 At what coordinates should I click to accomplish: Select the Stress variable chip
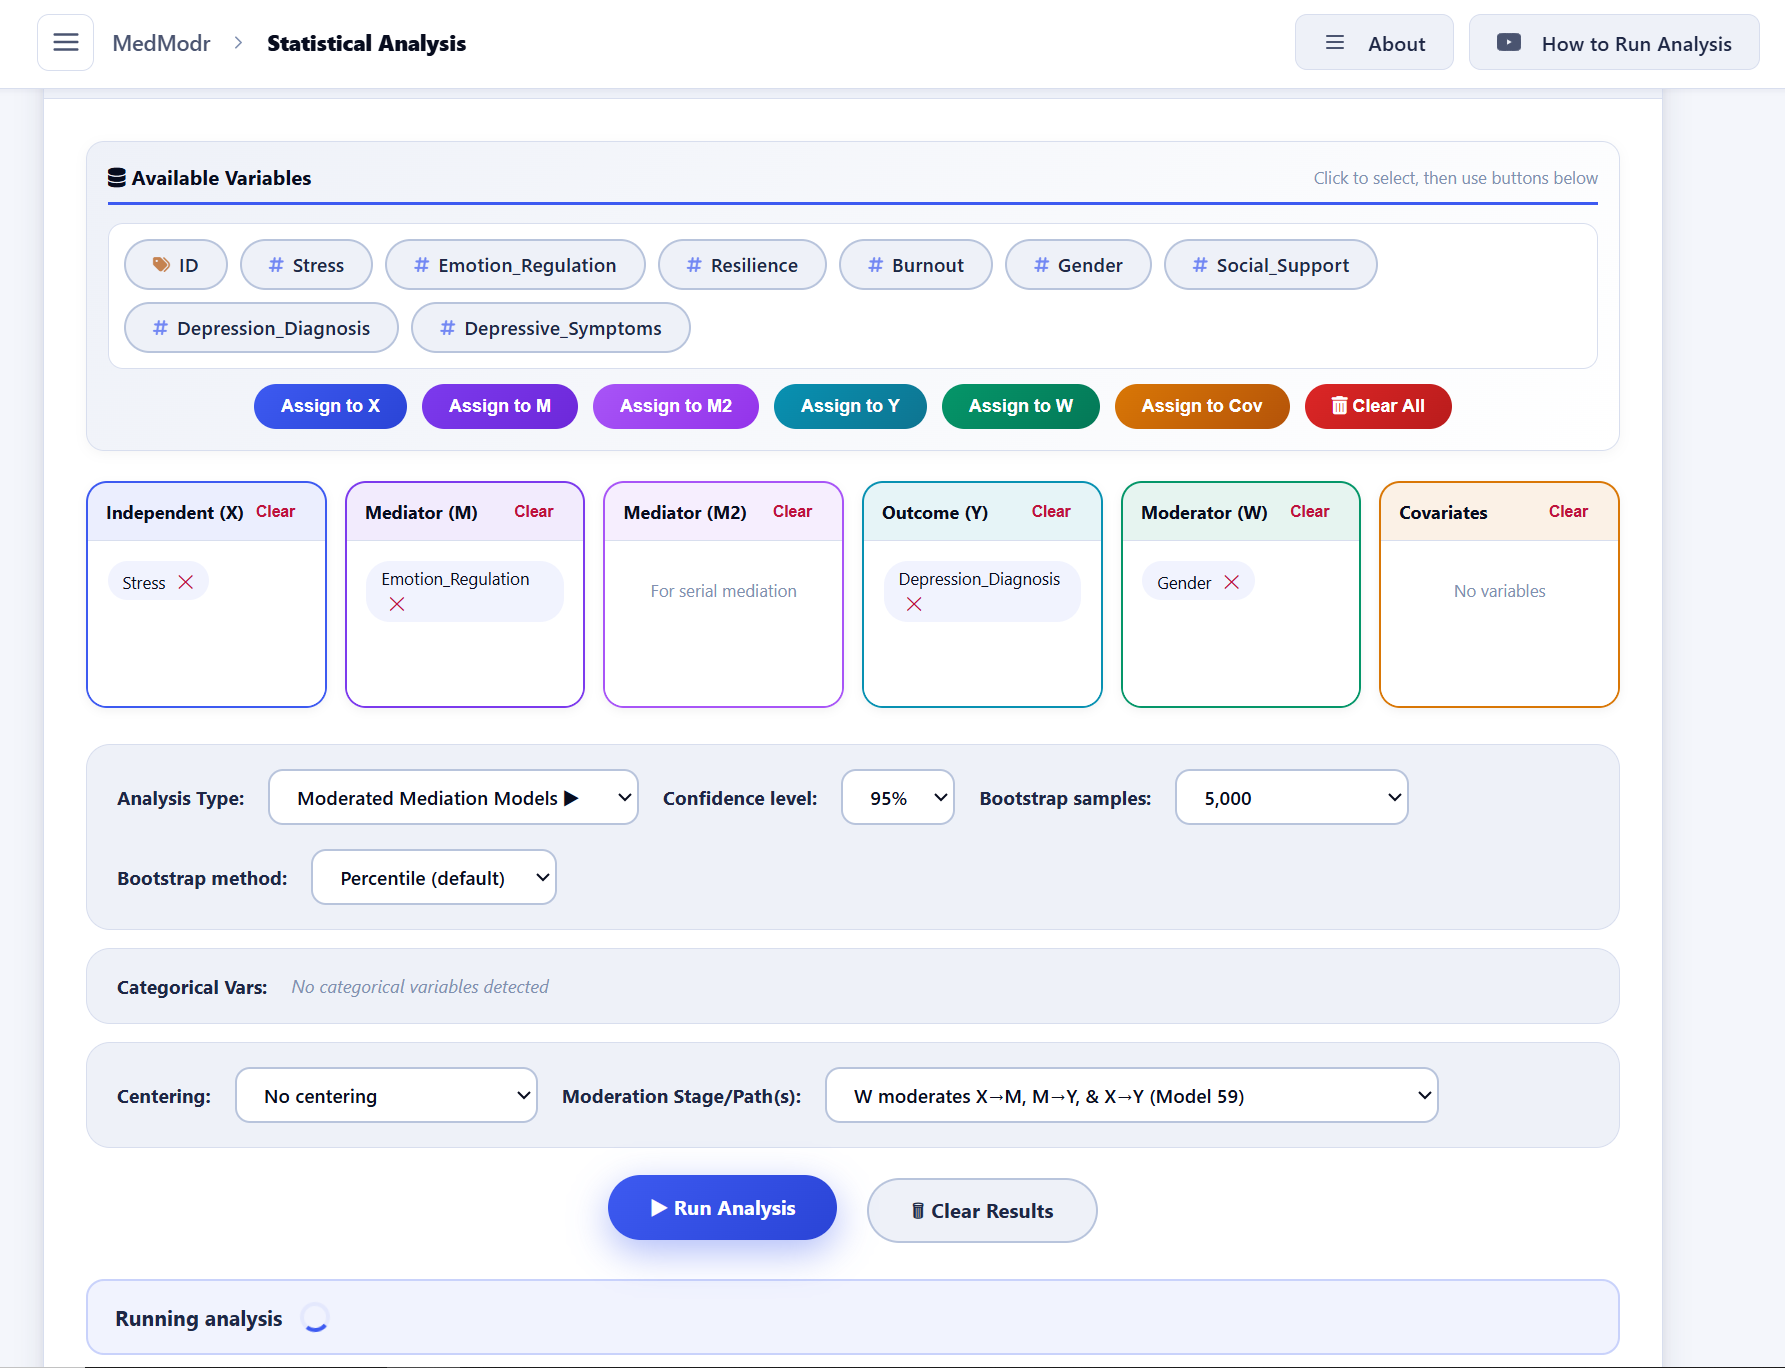click(x=306, y=265)
